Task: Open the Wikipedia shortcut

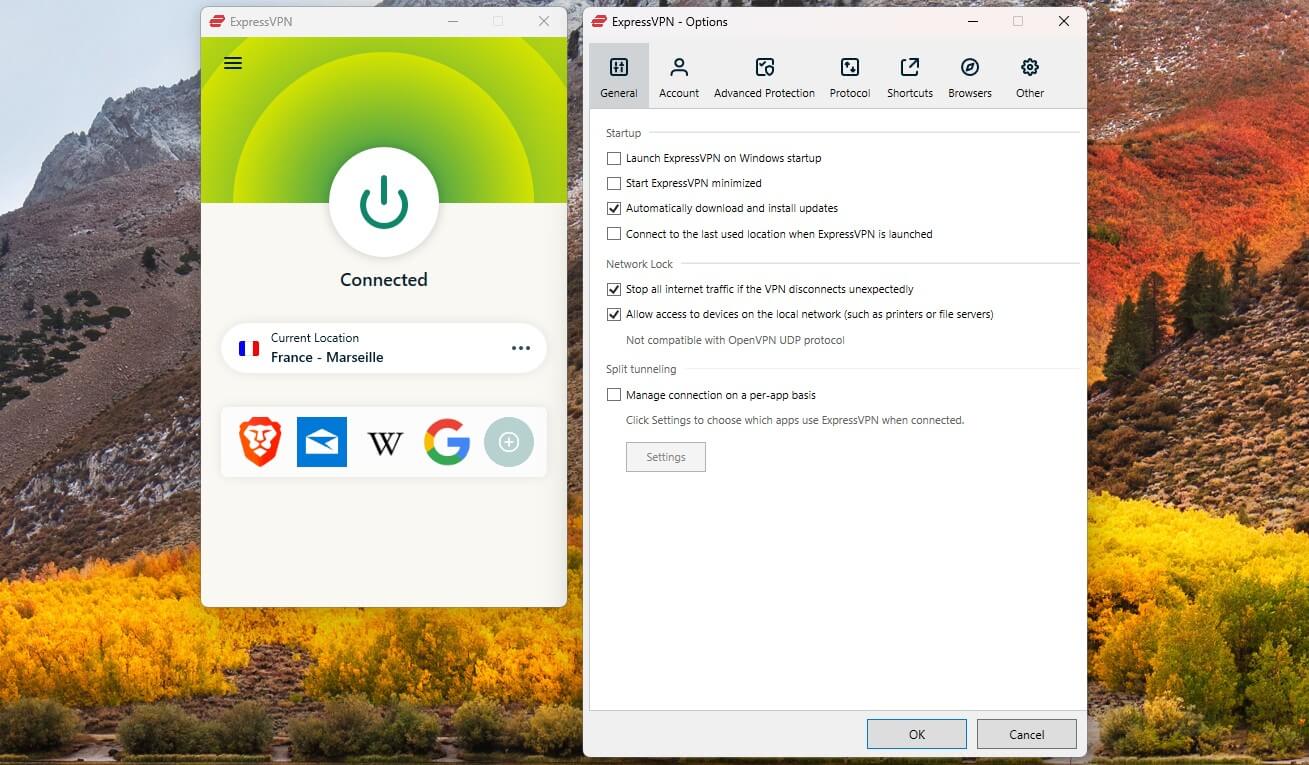Action: click(385, 442)
